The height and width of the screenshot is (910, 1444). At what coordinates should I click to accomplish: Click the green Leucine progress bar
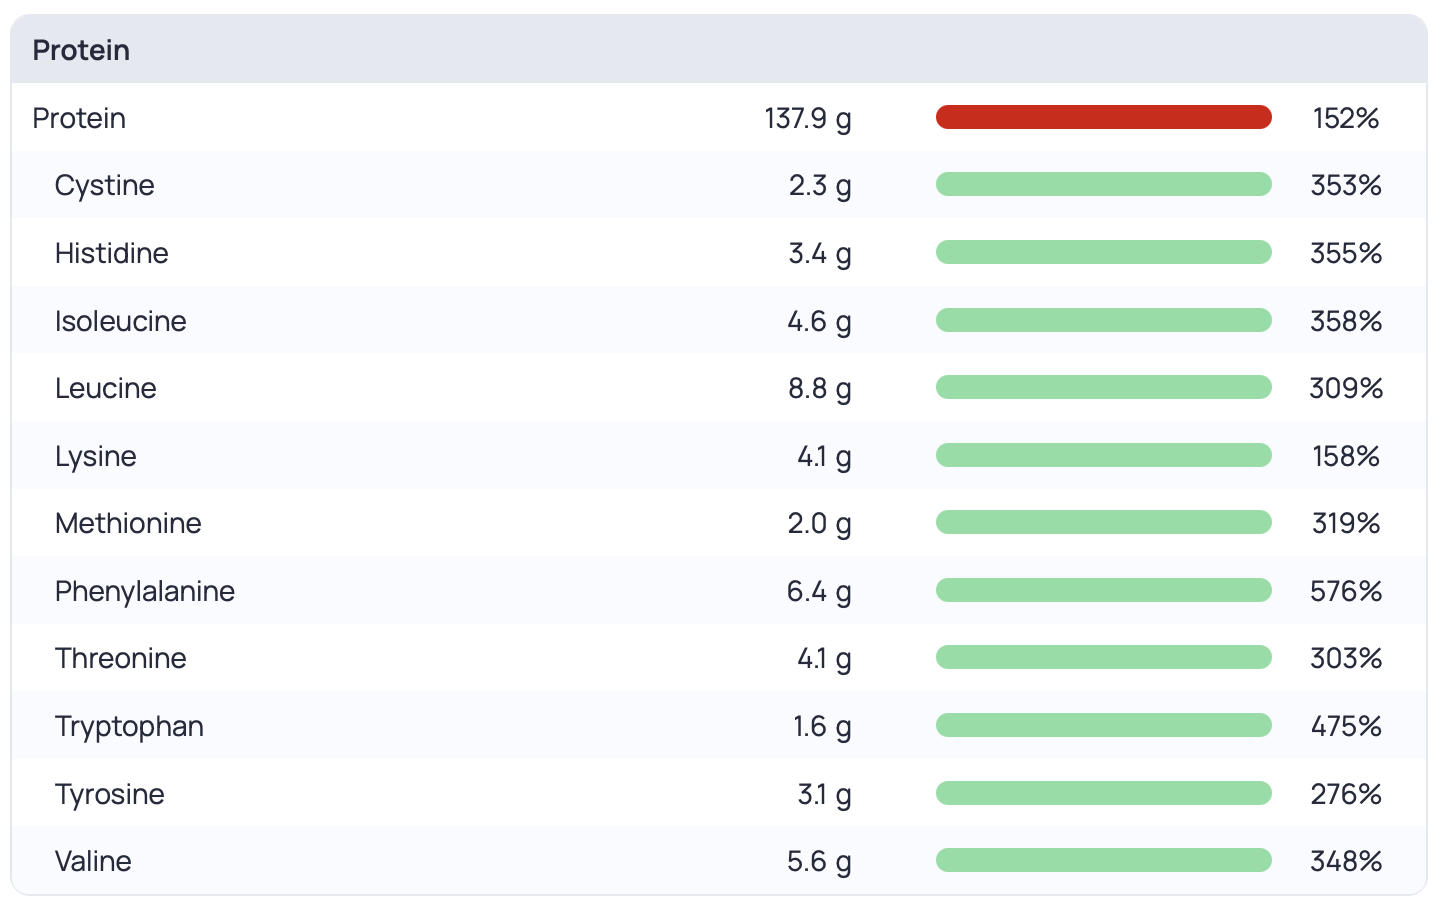(x=1103, y=388)
